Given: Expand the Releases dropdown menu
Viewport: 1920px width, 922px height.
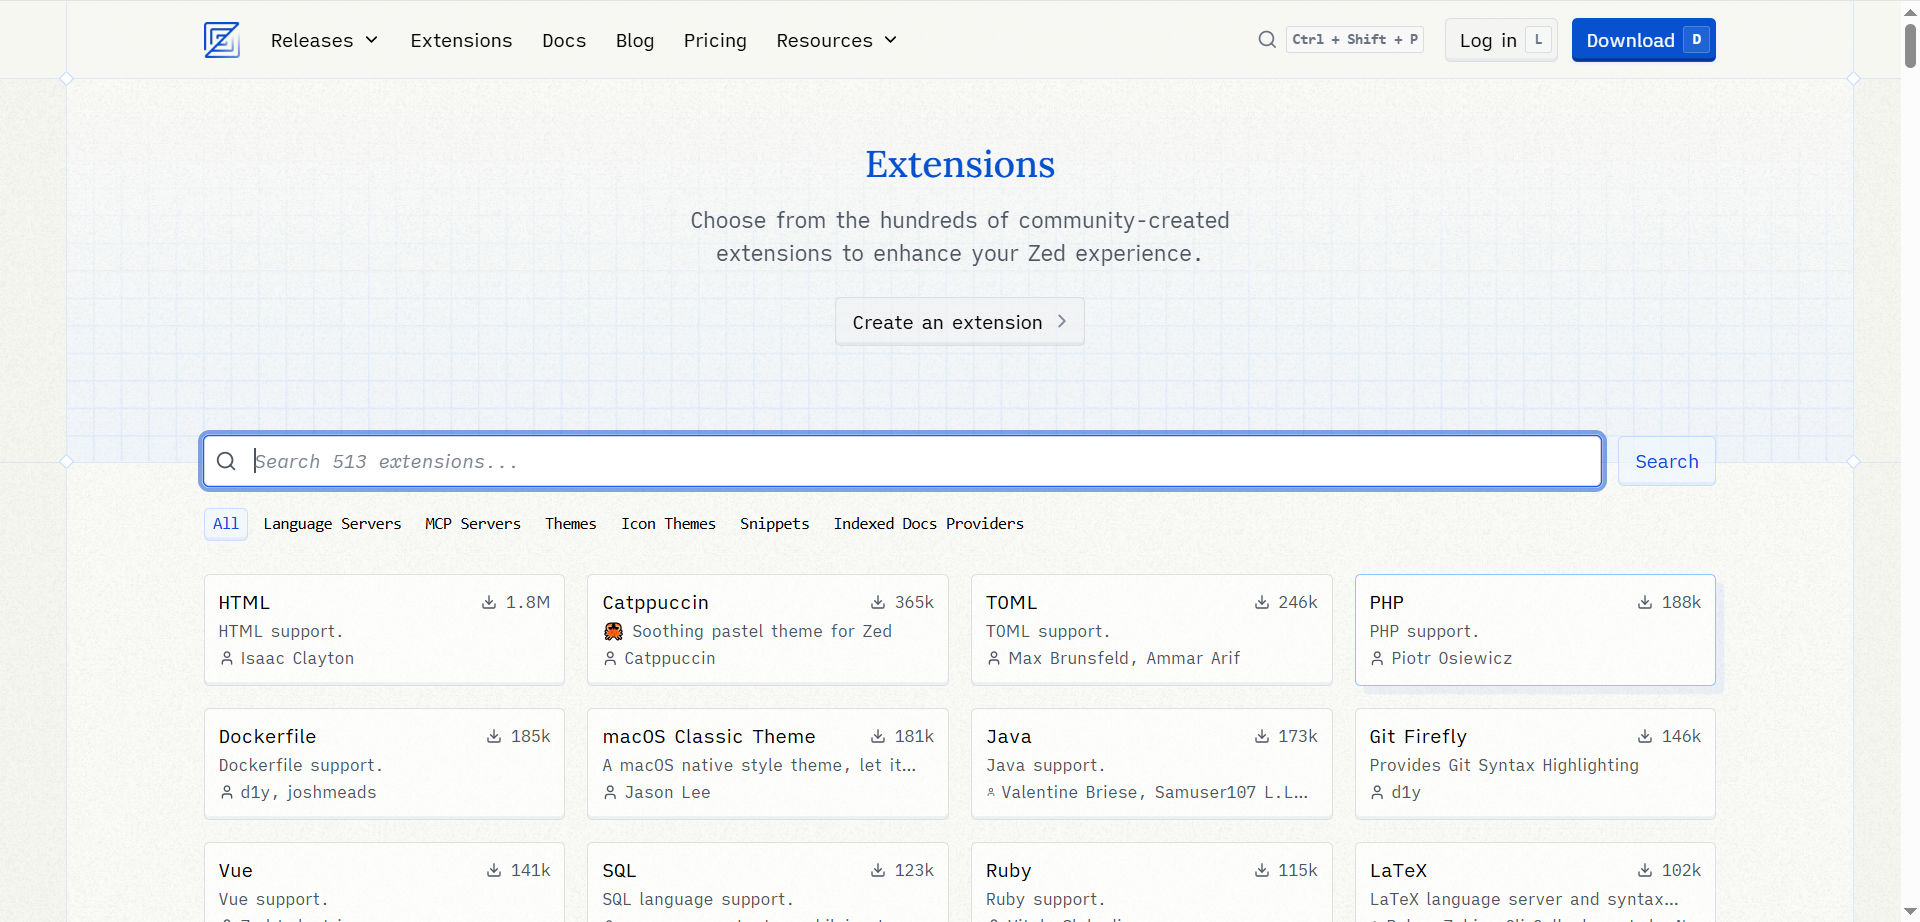Looking at the screenshot, I should [x=324, y=40].
